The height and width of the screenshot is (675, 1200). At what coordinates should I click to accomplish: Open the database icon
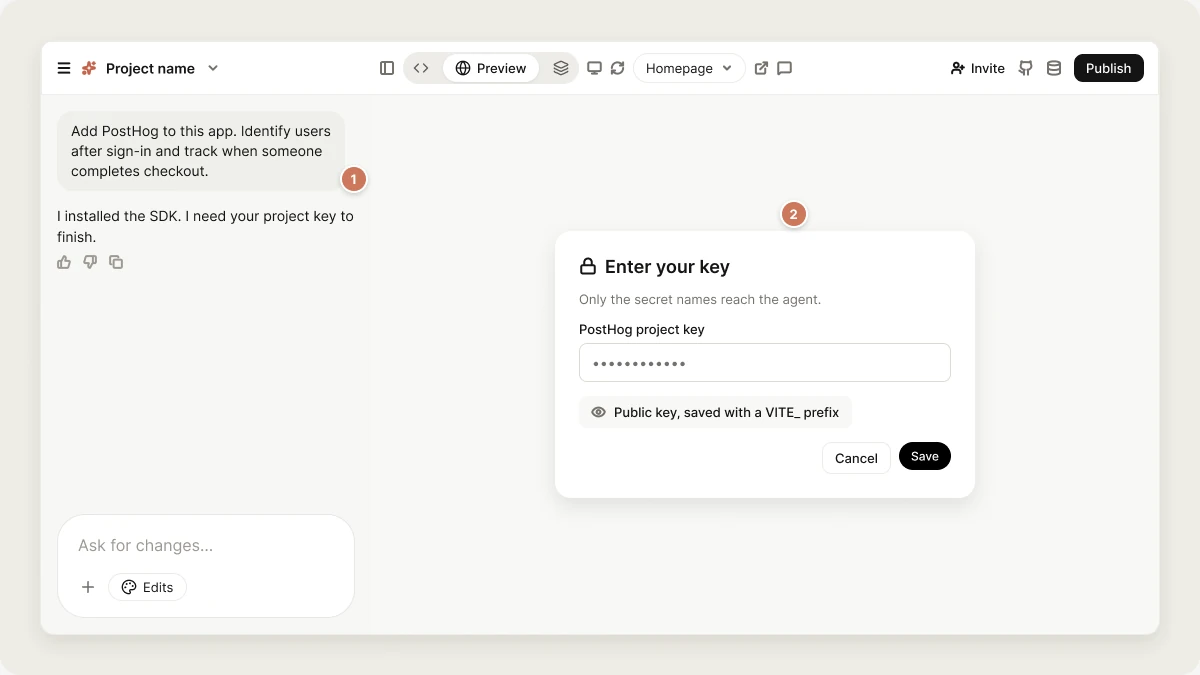1054,68
